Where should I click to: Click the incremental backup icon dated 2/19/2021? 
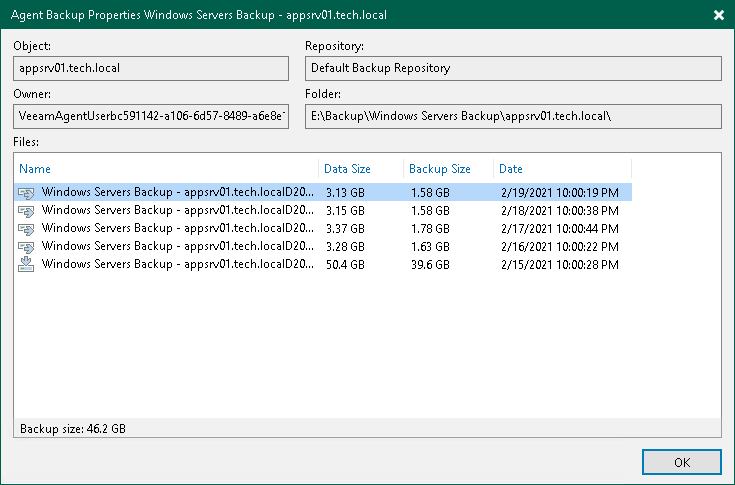[x=28, y=192]
